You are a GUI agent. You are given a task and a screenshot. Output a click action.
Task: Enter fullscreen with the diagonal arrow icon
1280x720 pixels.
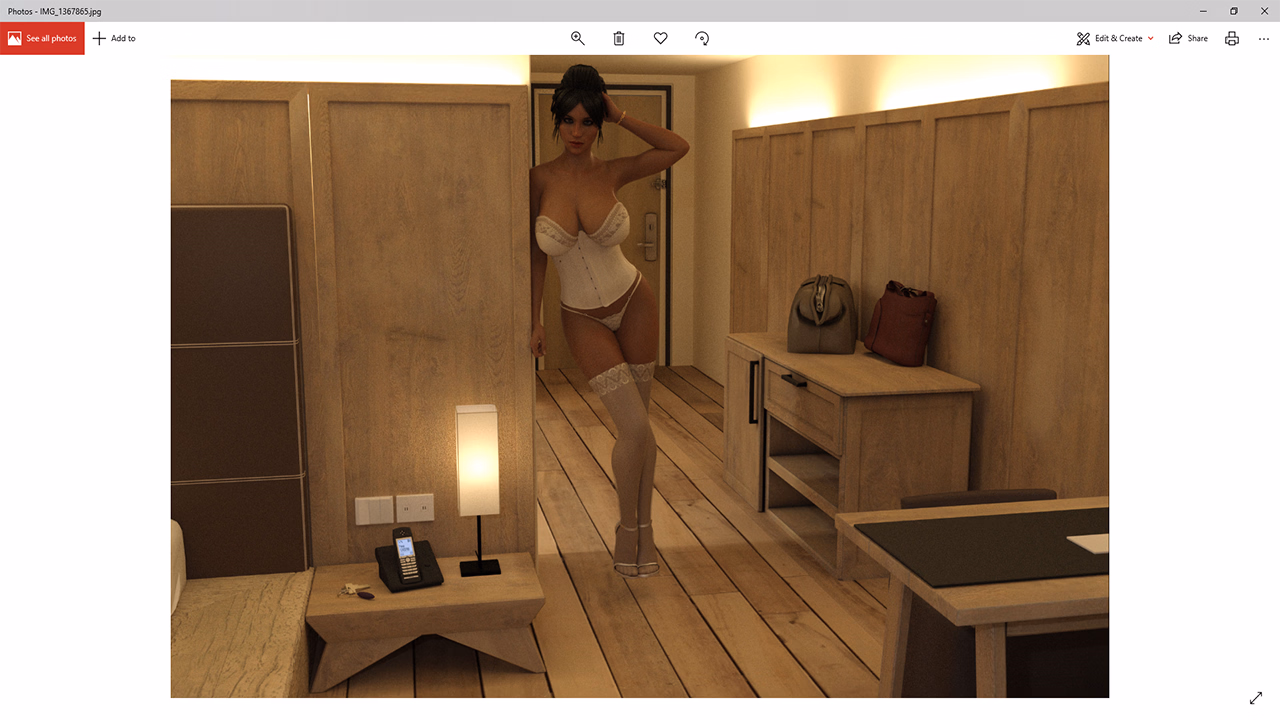point(1256,697)
